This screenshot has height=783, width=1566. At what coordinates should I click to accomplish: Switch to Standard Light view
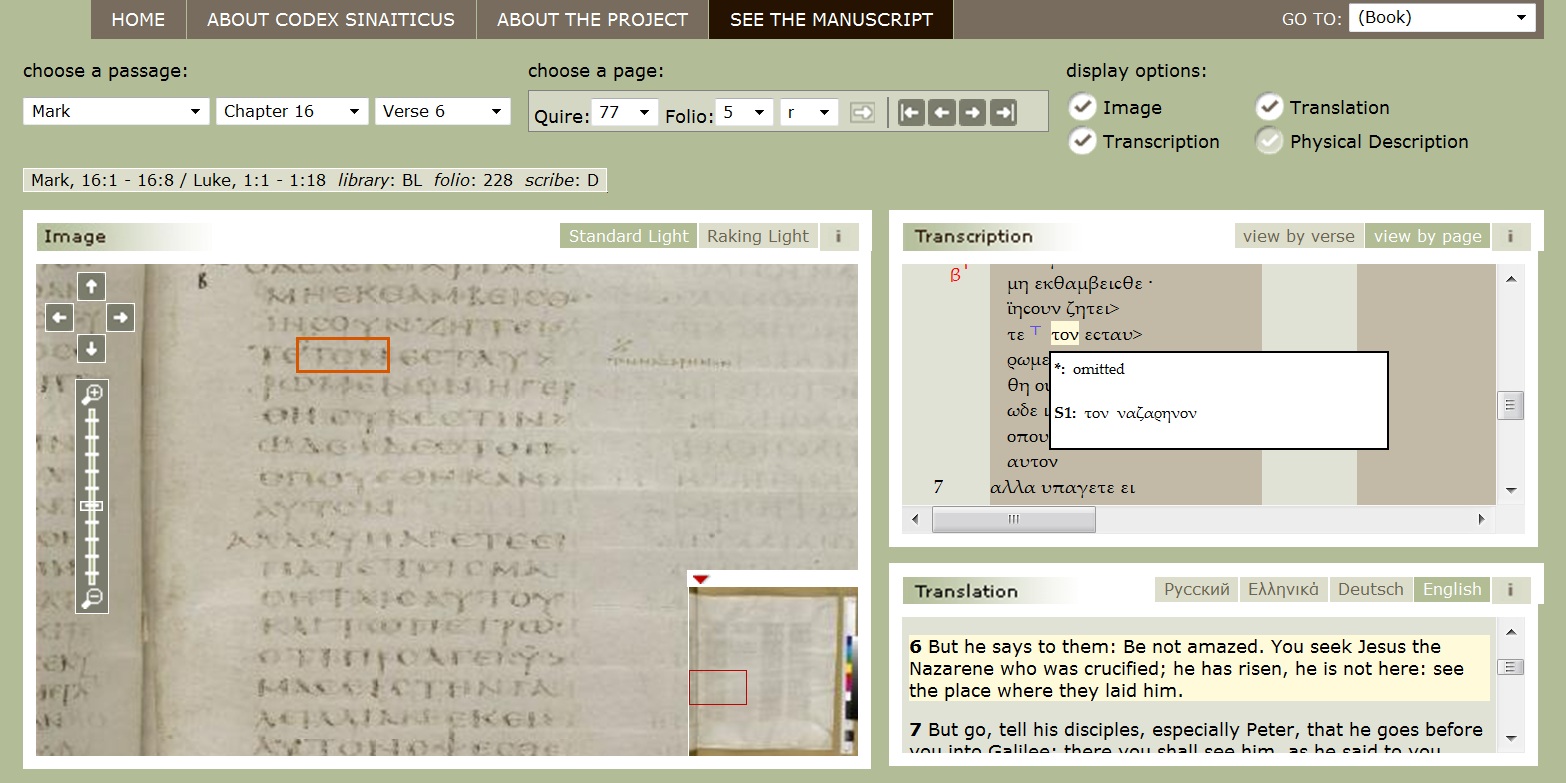click(x=628, y=237)
